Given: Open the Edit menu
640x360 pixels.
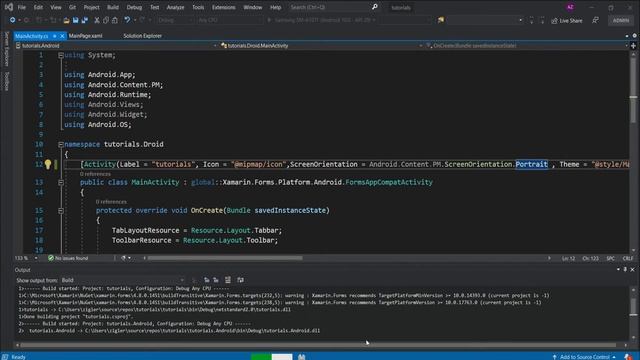Looking at the screenshot, I should pos(38,7).
